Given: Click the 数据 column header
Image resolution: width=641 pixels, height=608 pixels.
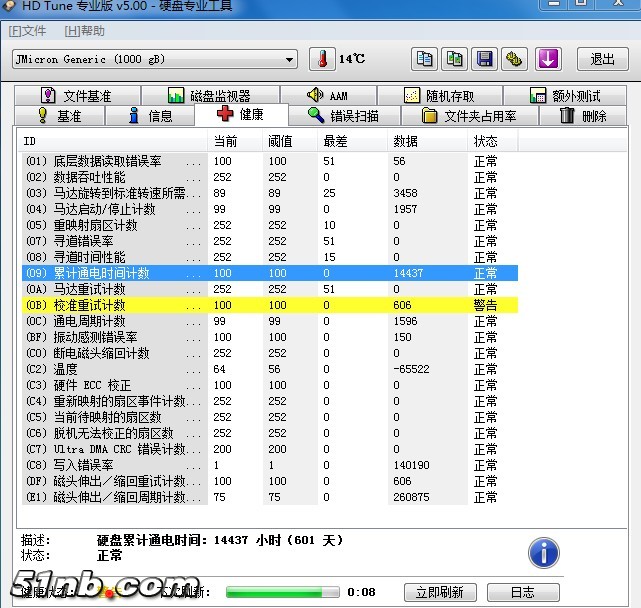Looking at the screenshot, I should (x=428, y=141).
